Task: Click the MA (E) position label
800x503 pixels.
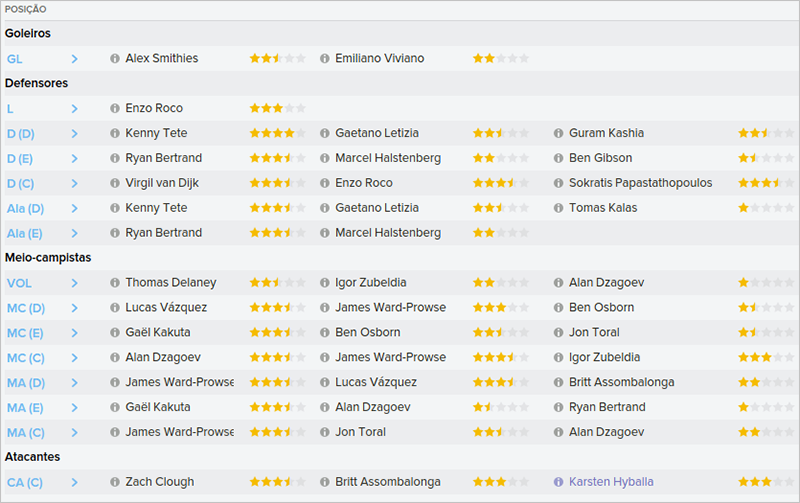Action: point(25,408)
